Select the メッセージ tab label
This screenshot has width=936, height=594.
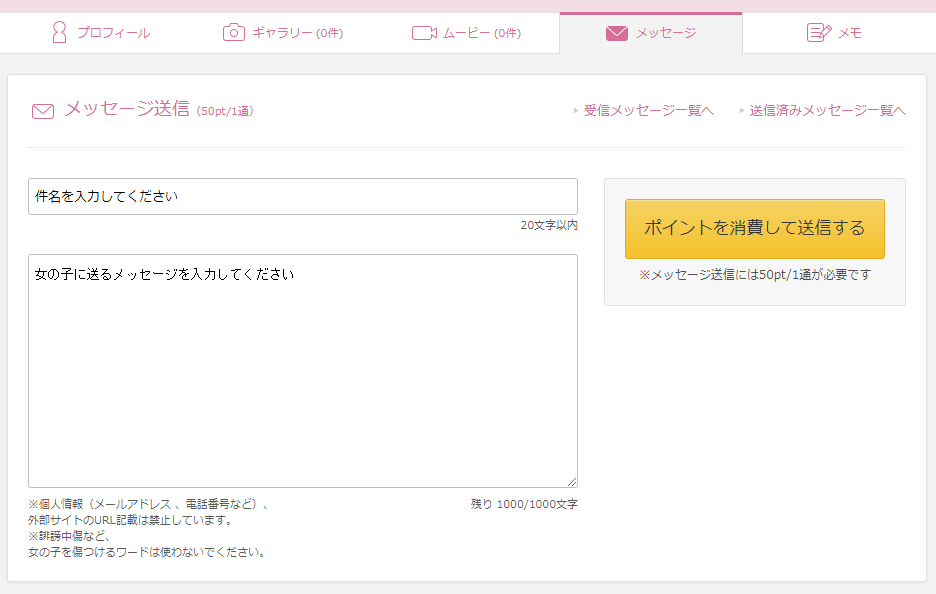coord(666,33)
